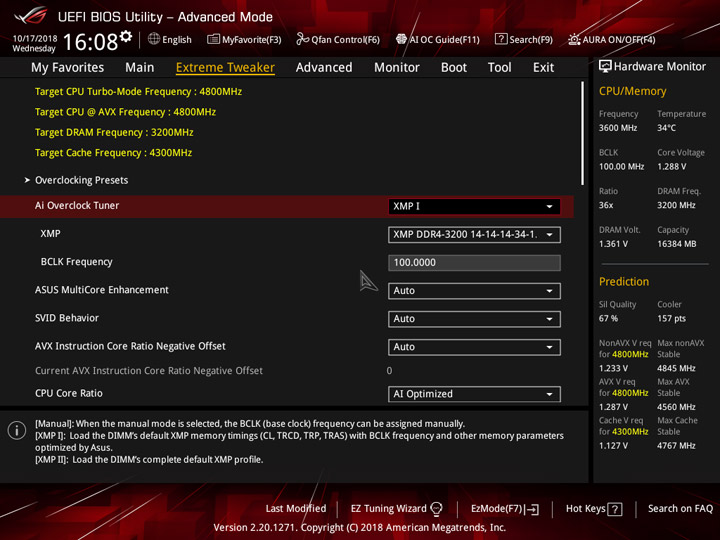Open the Monitor tab
Viewport: 720px width, 540px height.
click(x=397, y=68)
